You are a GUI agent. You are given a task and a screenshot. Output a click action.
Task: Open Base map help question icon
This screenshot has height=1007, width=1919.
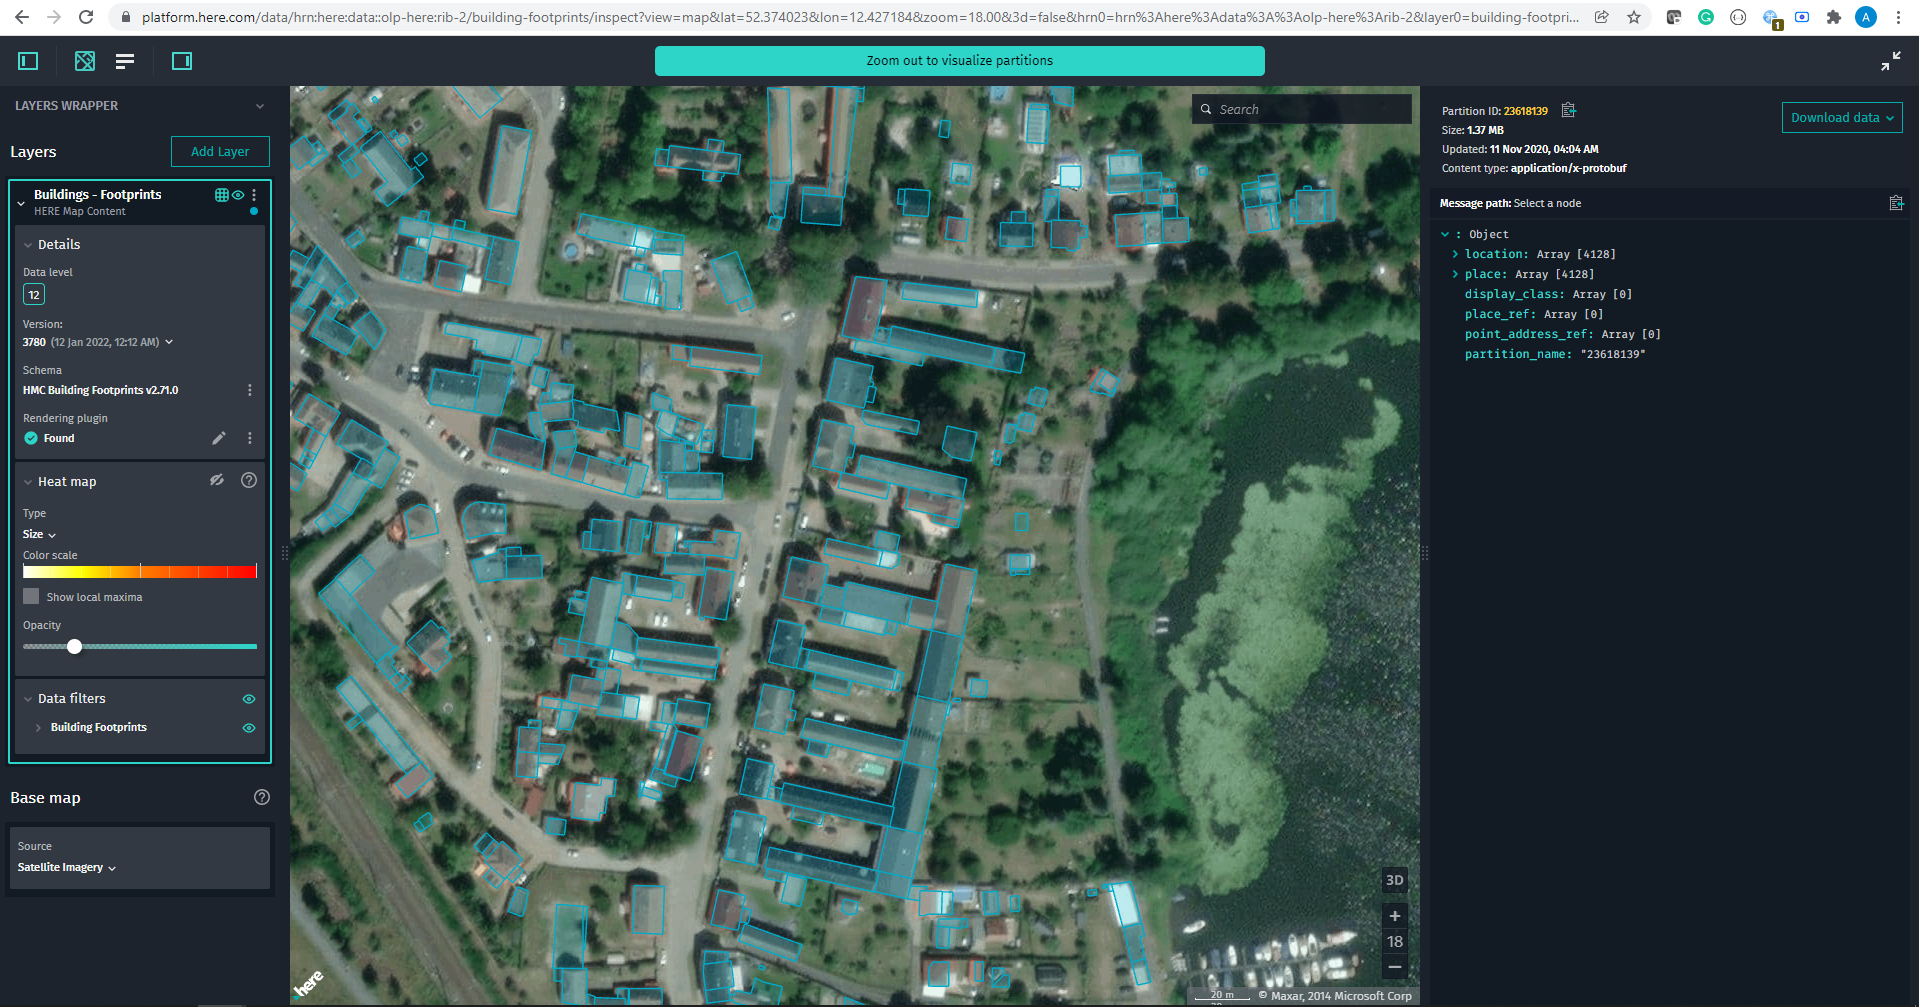point(262,797)
